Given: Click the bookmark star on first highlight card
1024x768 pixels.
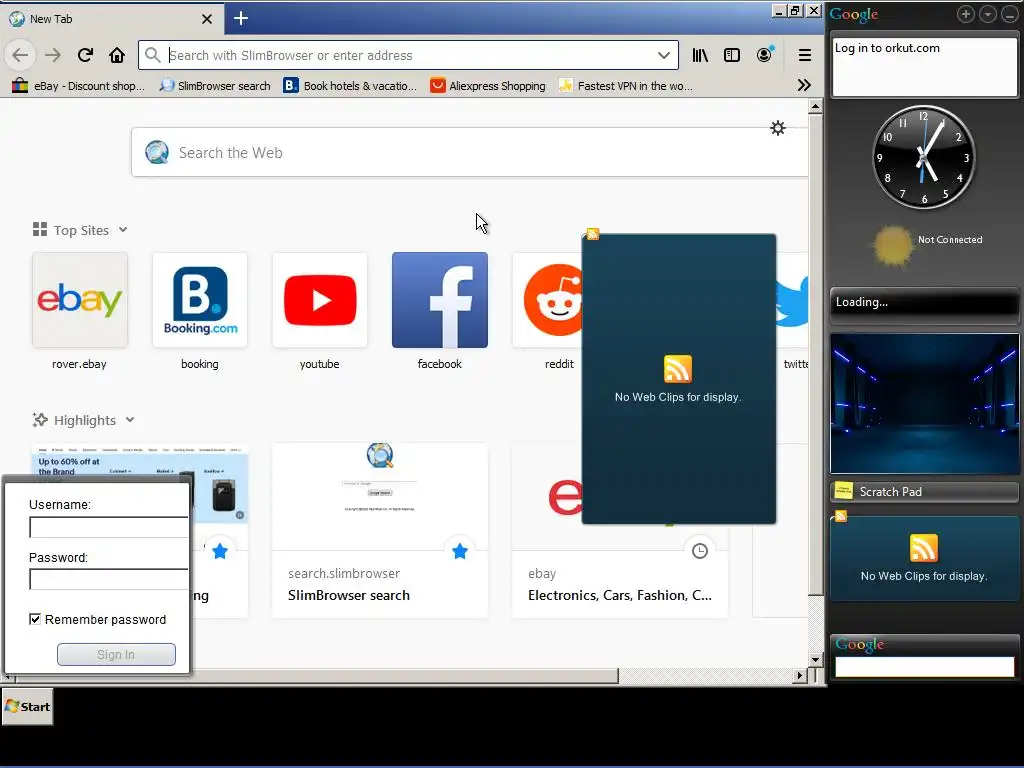Looking at the screenshot, I should click(x=220, y=551).
